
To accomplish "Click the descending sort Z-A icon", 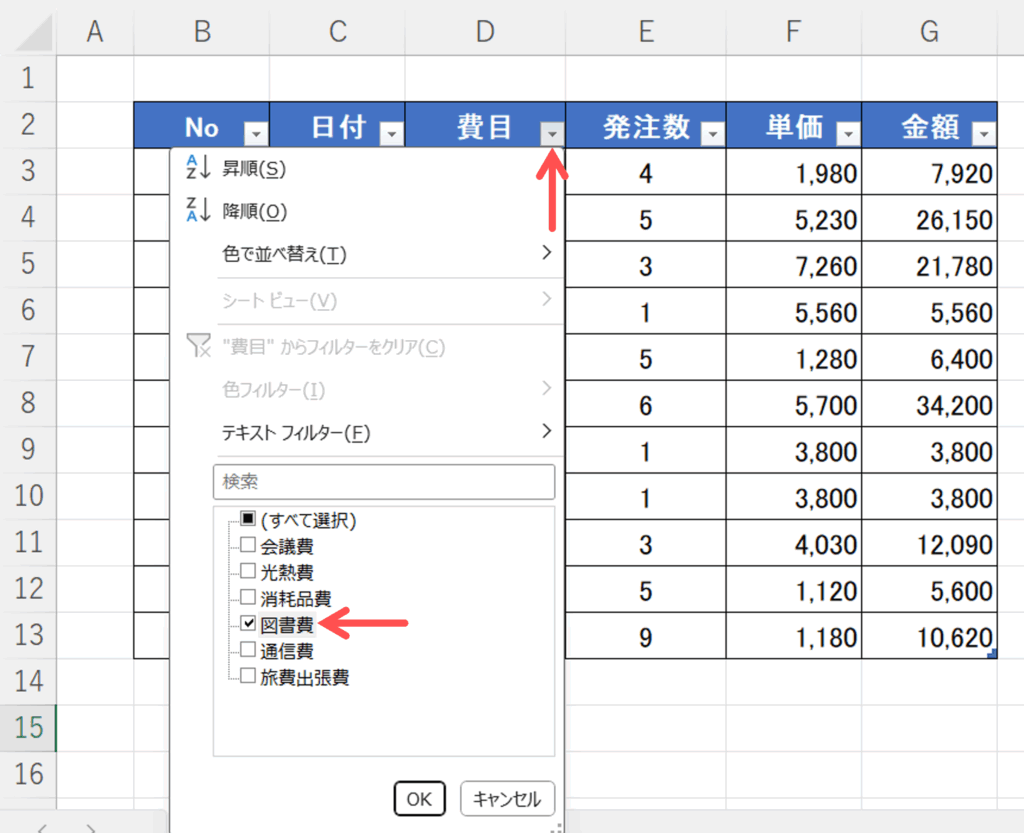I will tap(199, 211).
